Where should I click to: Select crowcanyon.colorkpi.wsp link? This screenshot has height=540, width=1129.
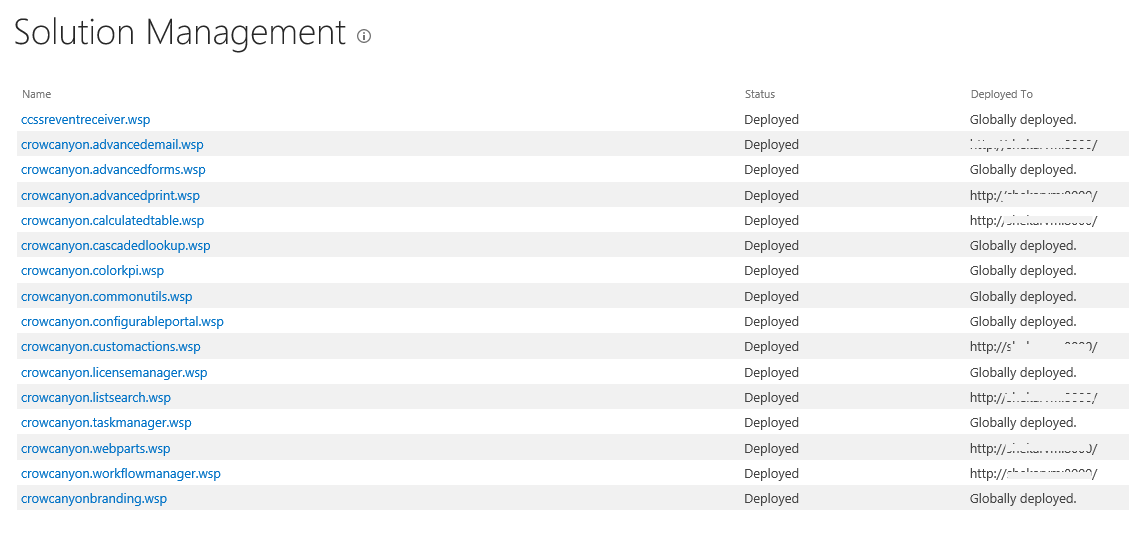tap(92, 271)
